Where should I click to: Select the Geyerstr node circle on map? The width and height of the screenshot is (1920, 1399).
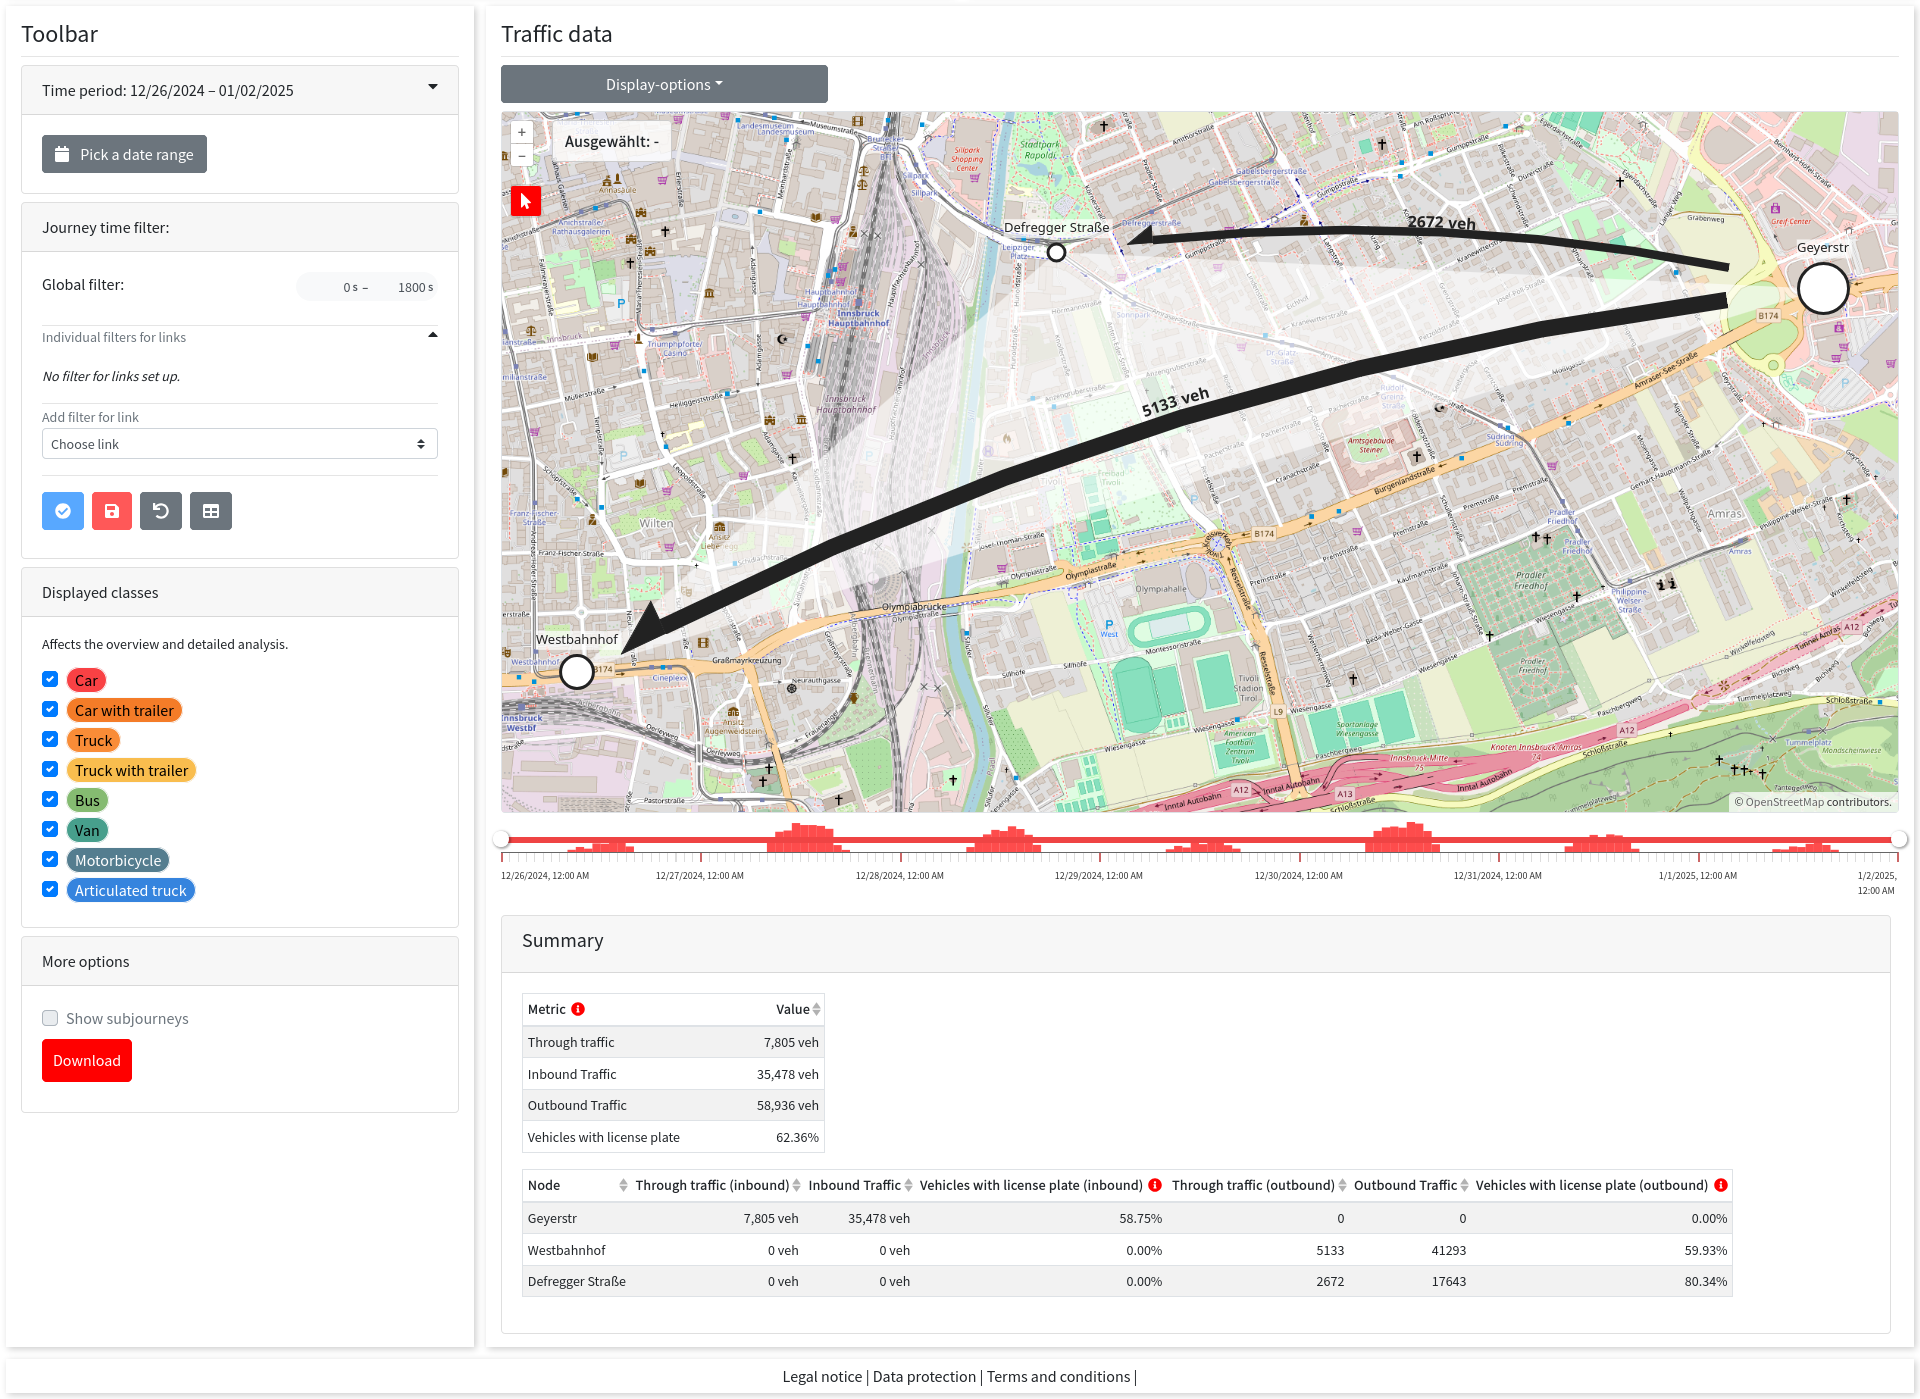coord(1823,288)
